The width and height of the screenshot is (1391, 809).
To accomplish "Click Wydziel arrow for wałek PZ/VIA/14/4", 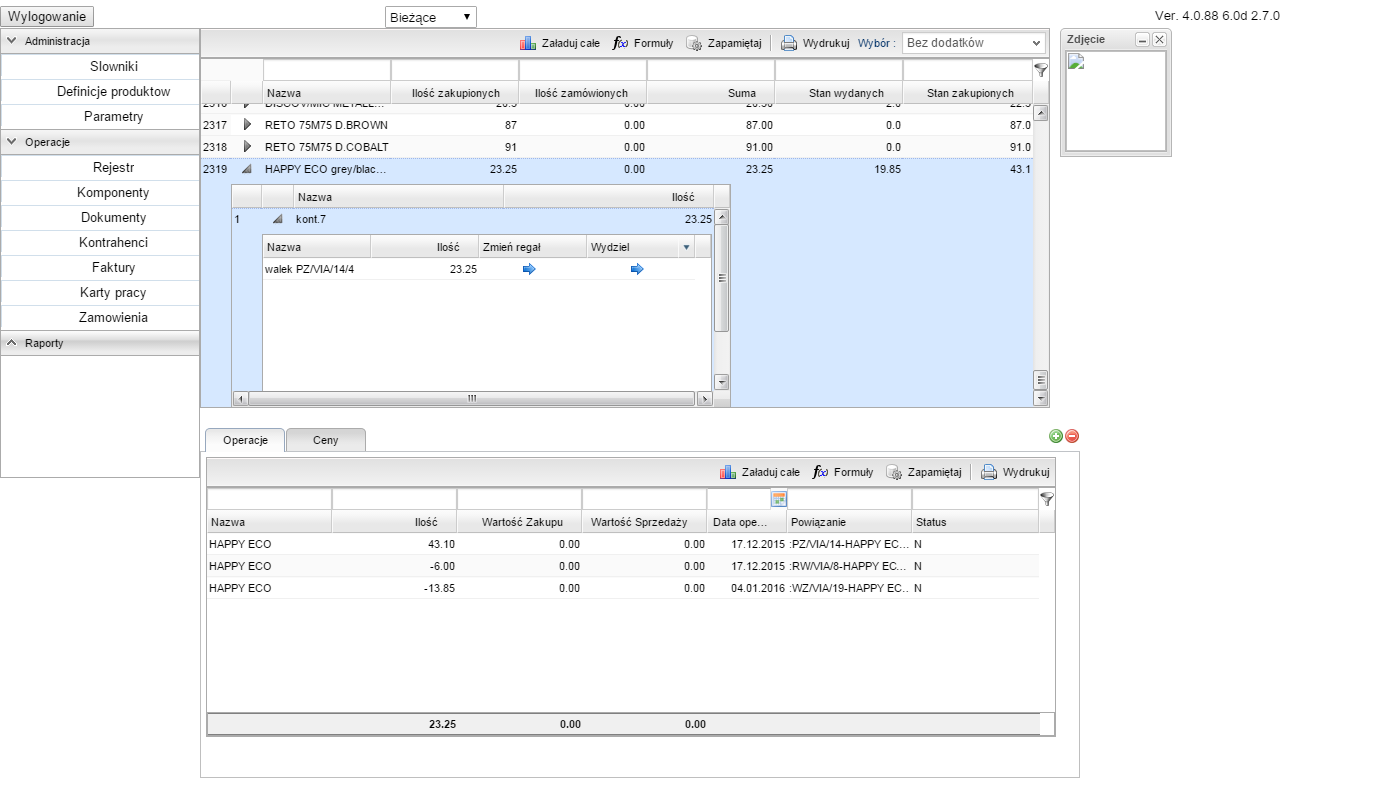I will [x=637, y=269].
